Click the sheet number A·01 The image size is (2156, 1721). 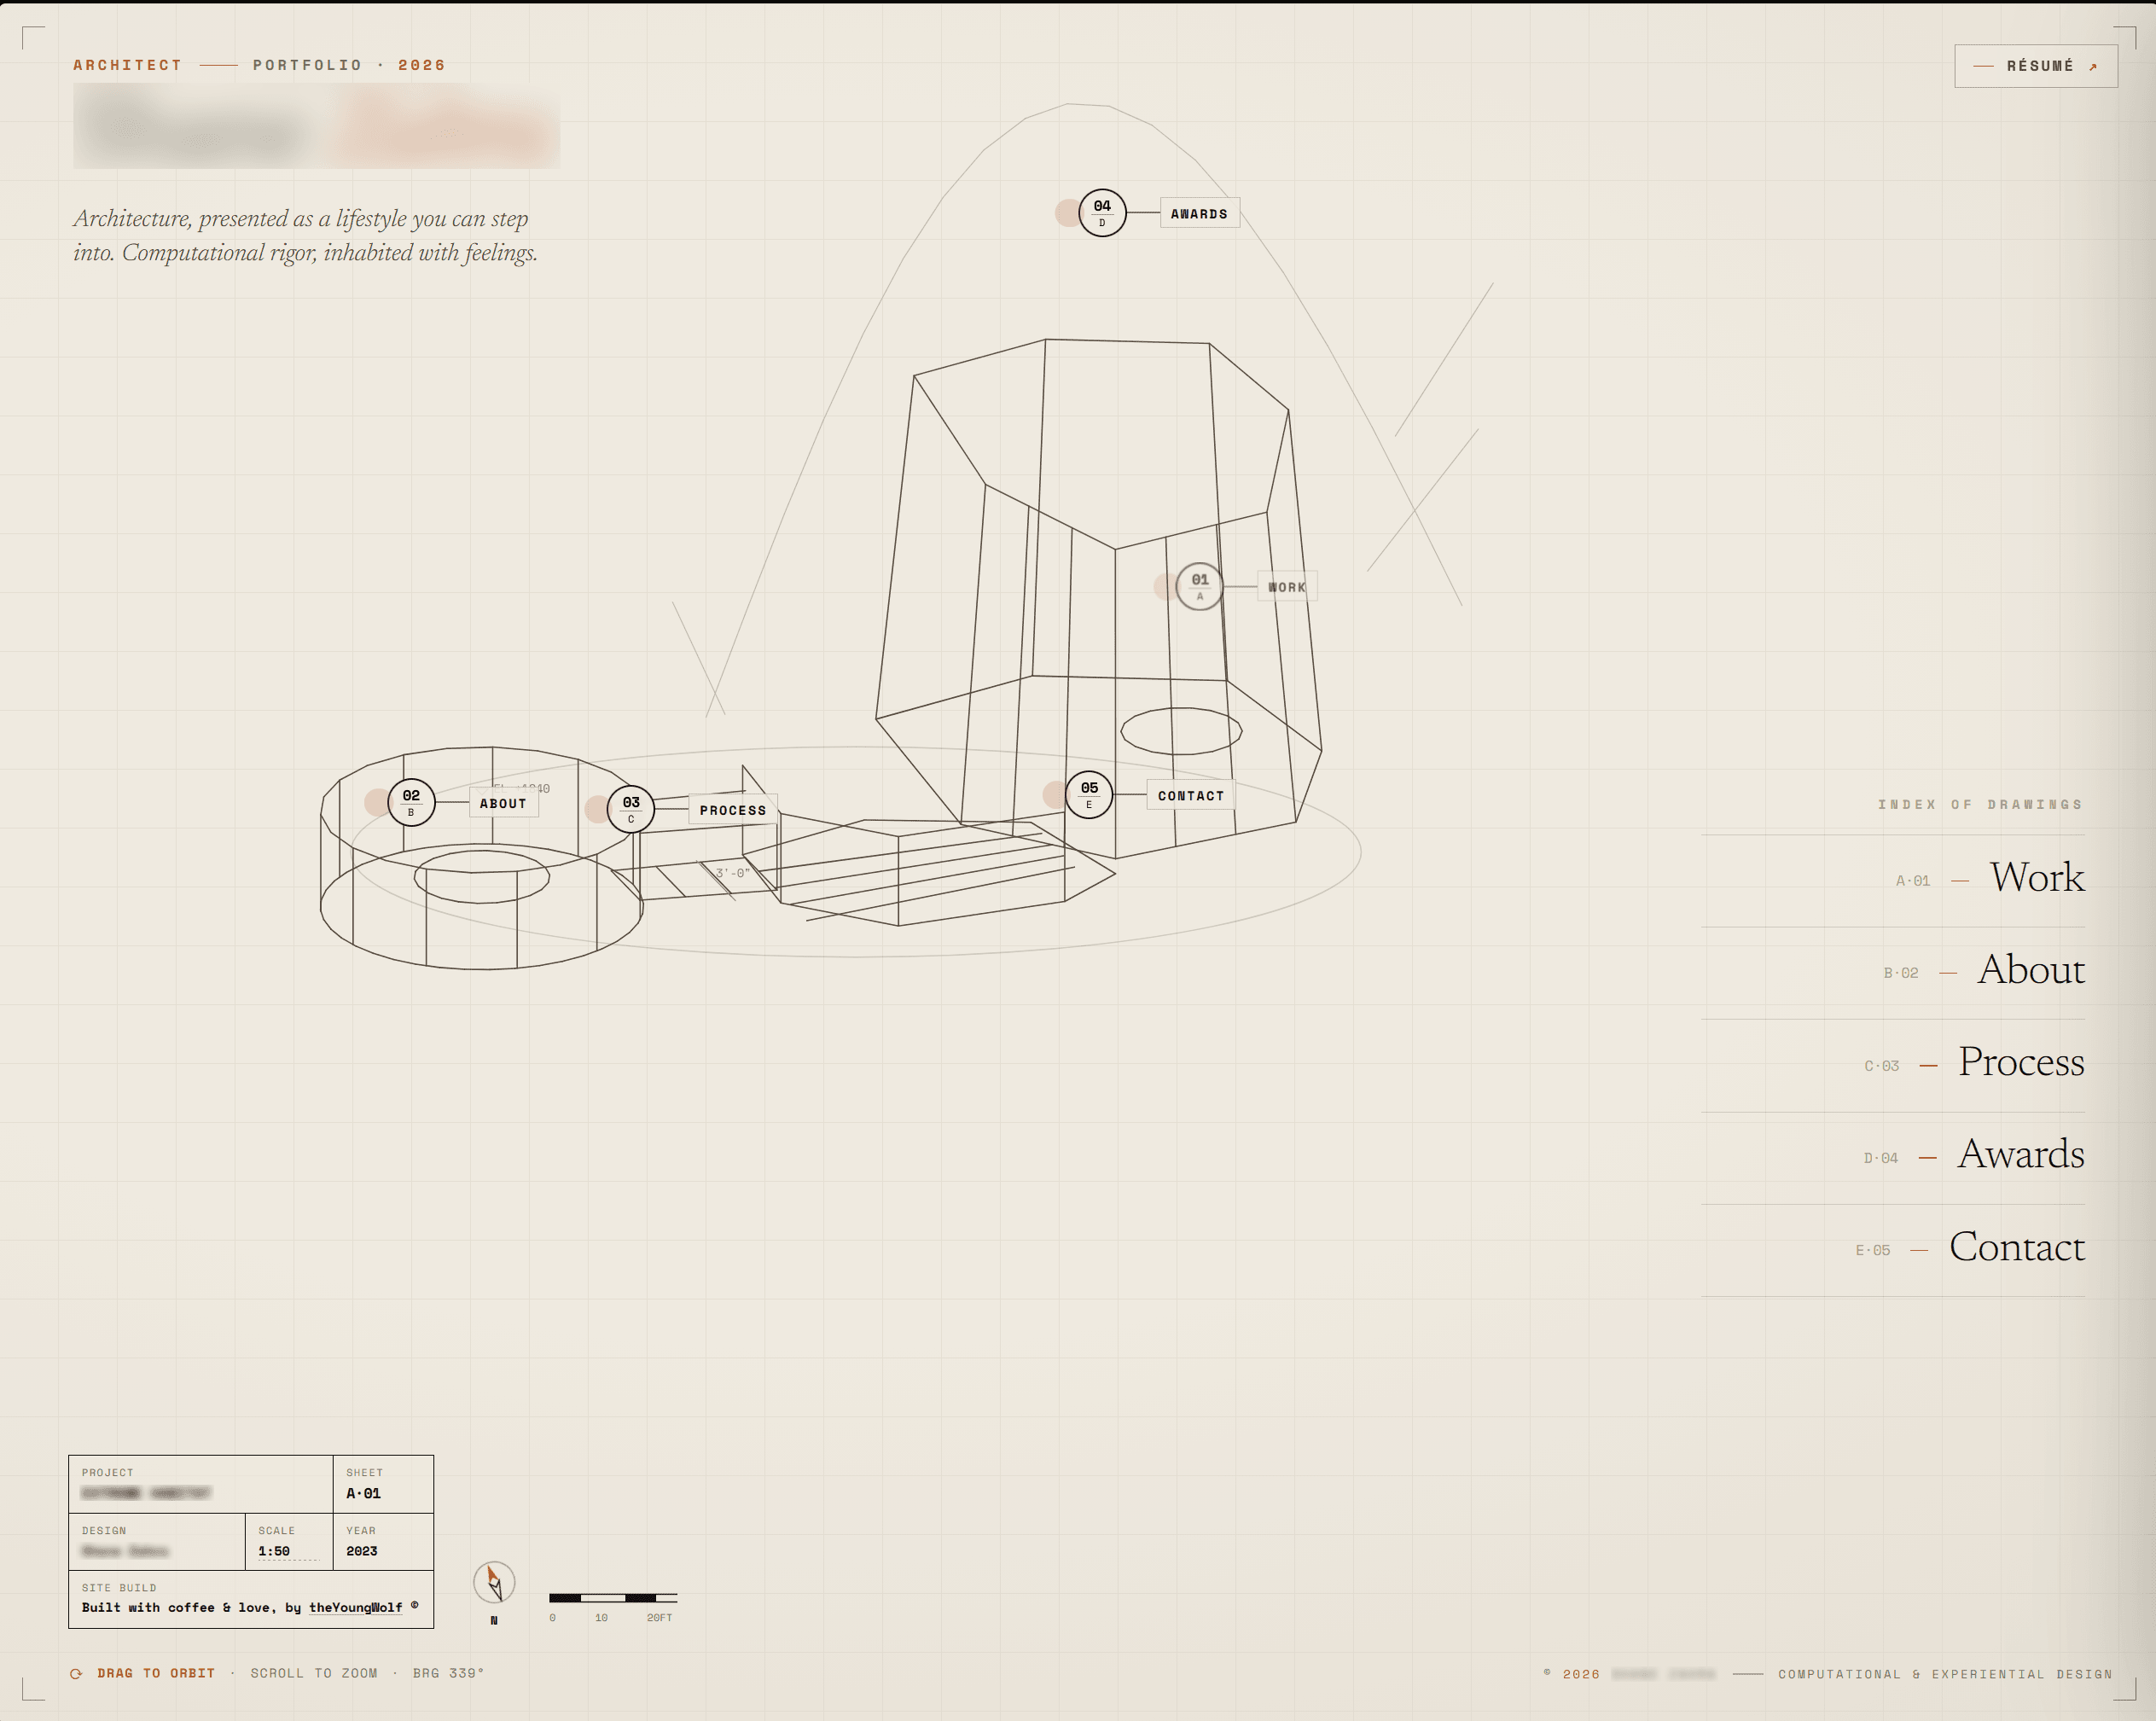tap(364, 1493)
